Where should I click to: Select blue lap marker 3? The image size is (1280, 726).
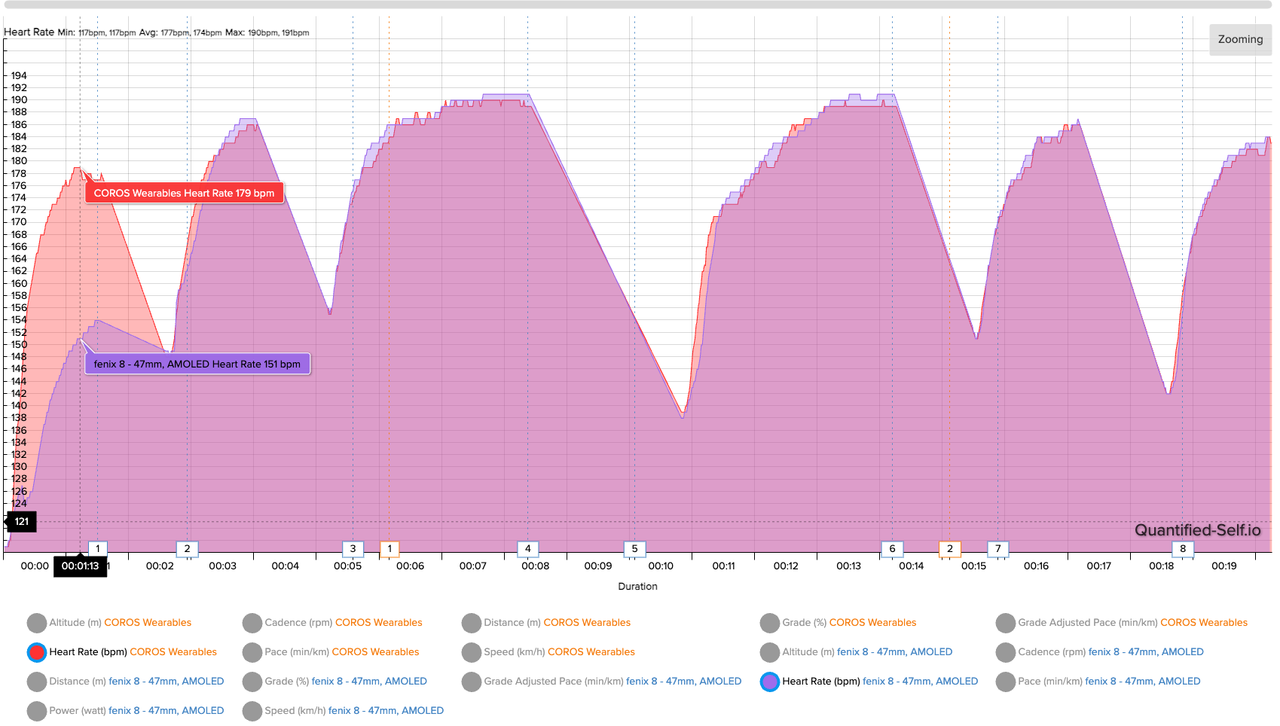point(352,548)
